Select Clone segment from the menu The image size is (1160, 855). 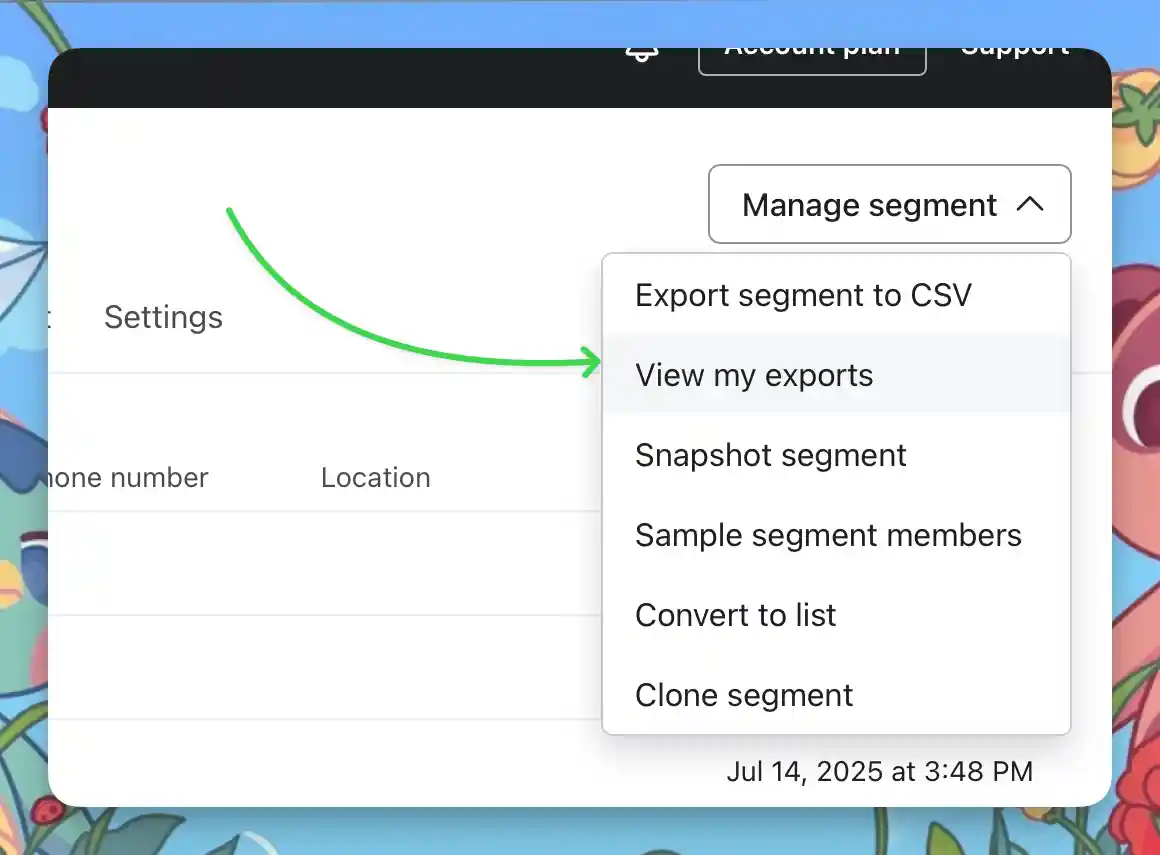pos(743,694)
